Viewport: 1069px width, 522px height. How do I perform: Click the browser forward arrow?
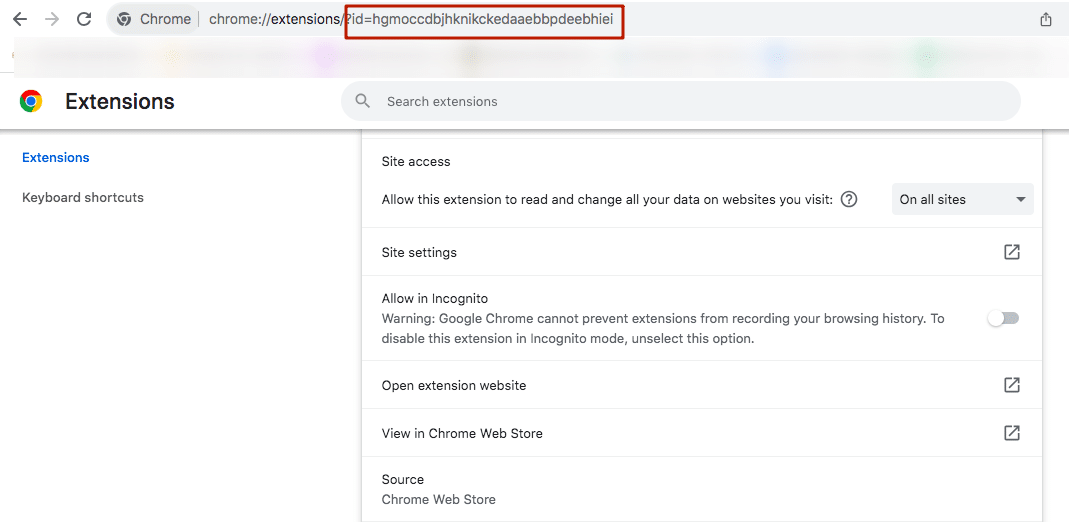tap(52, 19)
